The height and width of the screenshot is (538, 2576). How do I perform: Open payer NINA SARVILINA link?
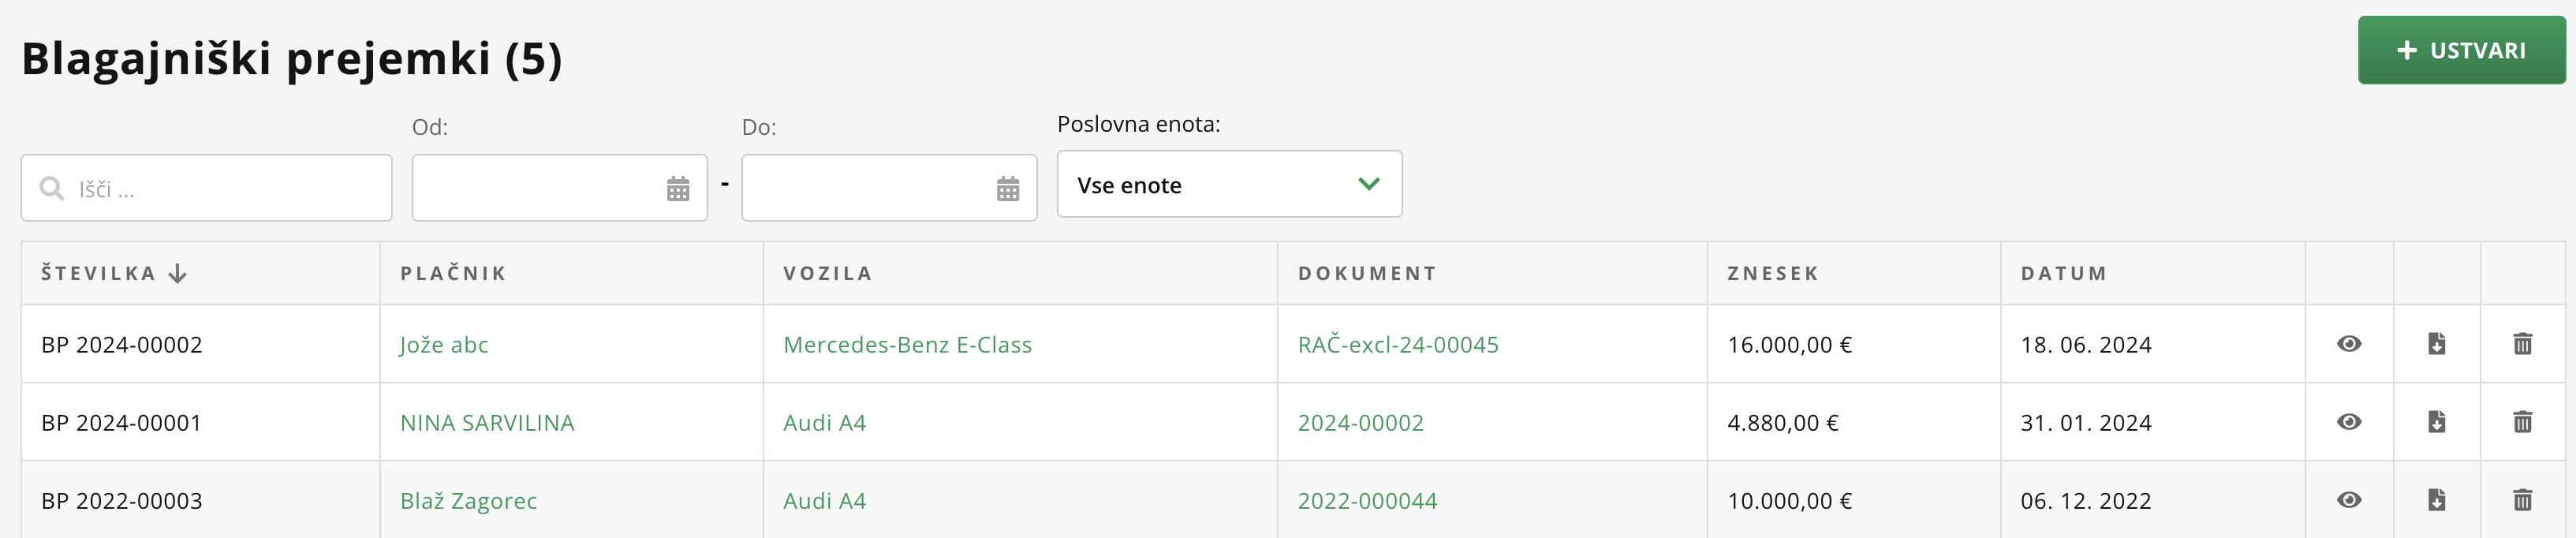(487, 423)
